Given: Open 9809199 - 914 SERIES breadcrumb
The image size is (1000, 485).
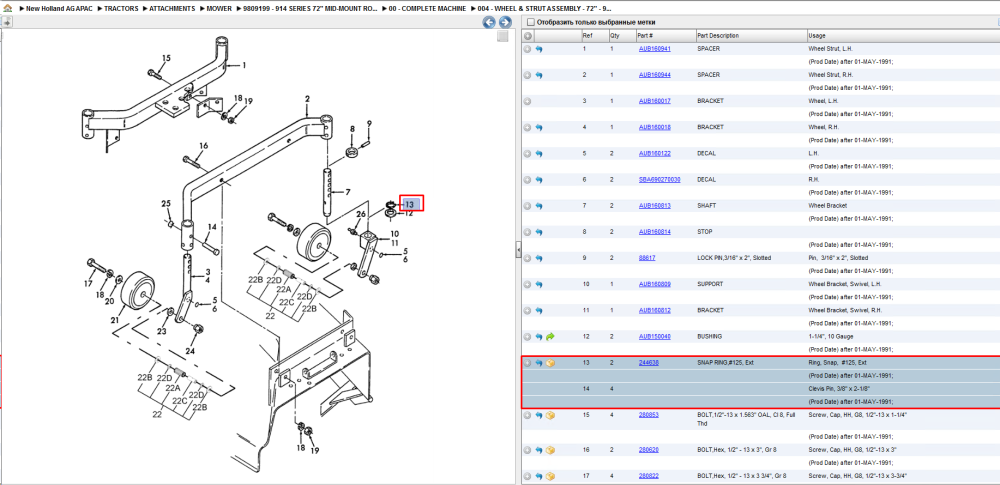Looking at the screenshot, I should pyautogui.click(x=311, y=9).
